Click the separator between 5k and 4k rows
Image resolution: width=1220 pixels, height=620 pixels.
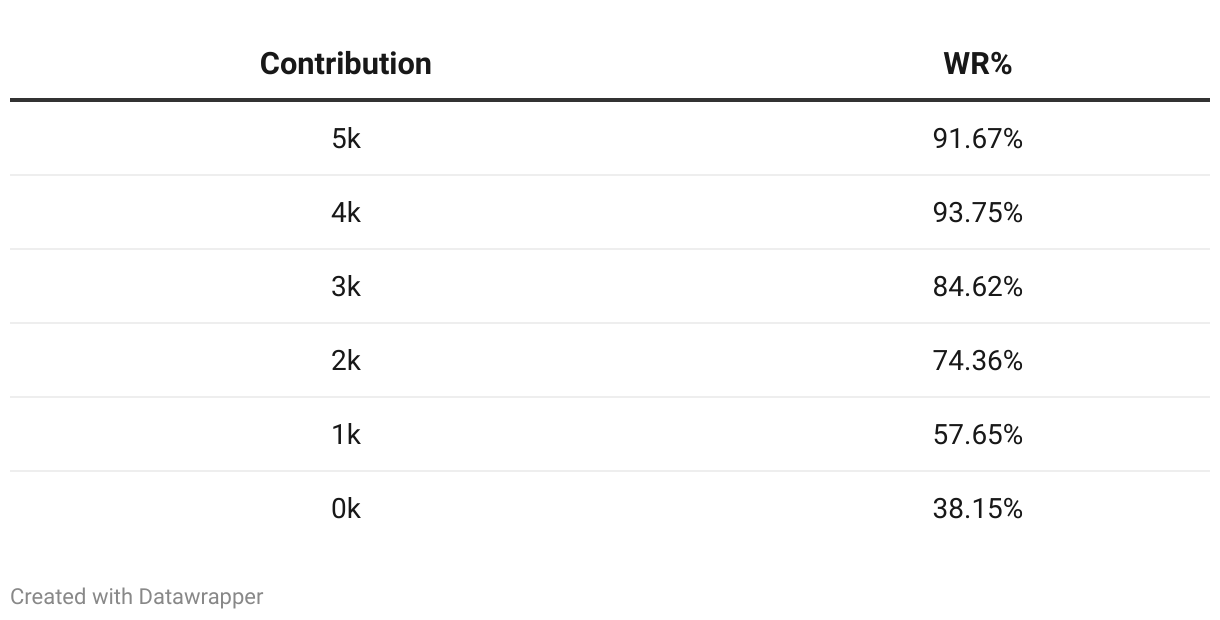point(610,176)
